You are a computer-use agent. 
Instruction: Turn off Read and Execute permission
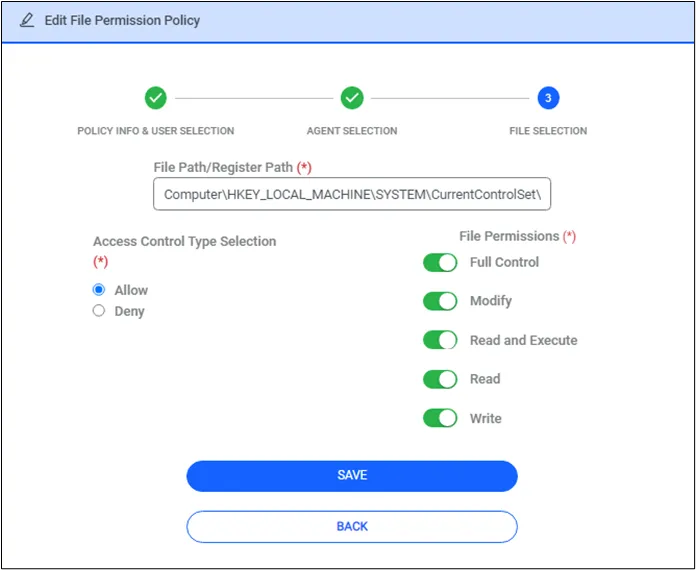click(440, 340)
